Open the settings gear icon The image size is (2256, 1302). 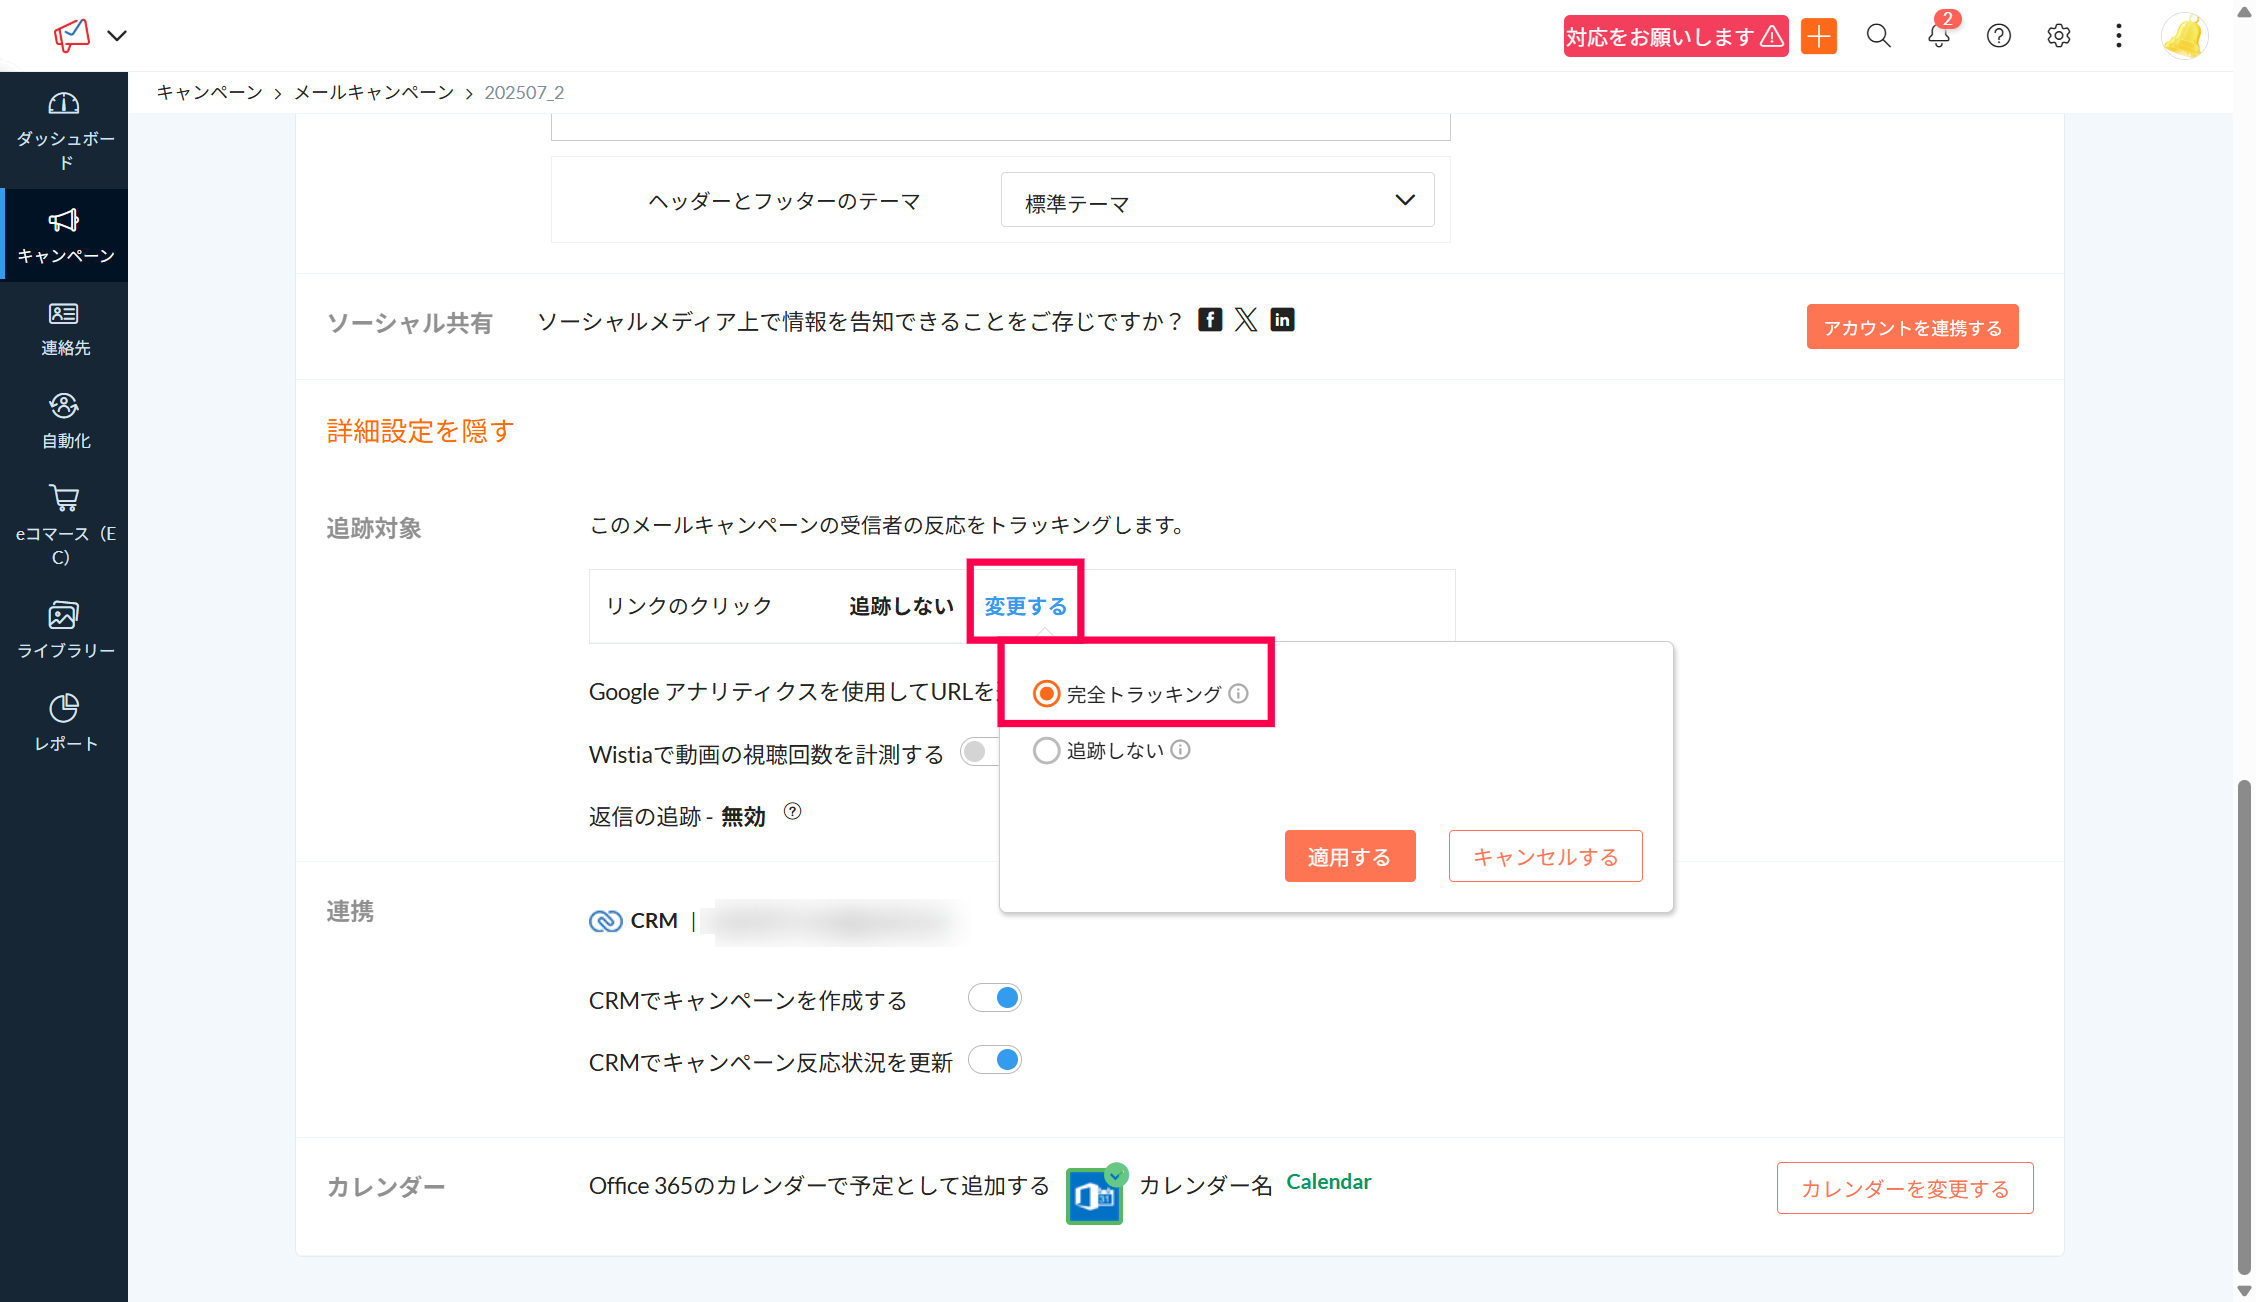(x=2058, y=36)
